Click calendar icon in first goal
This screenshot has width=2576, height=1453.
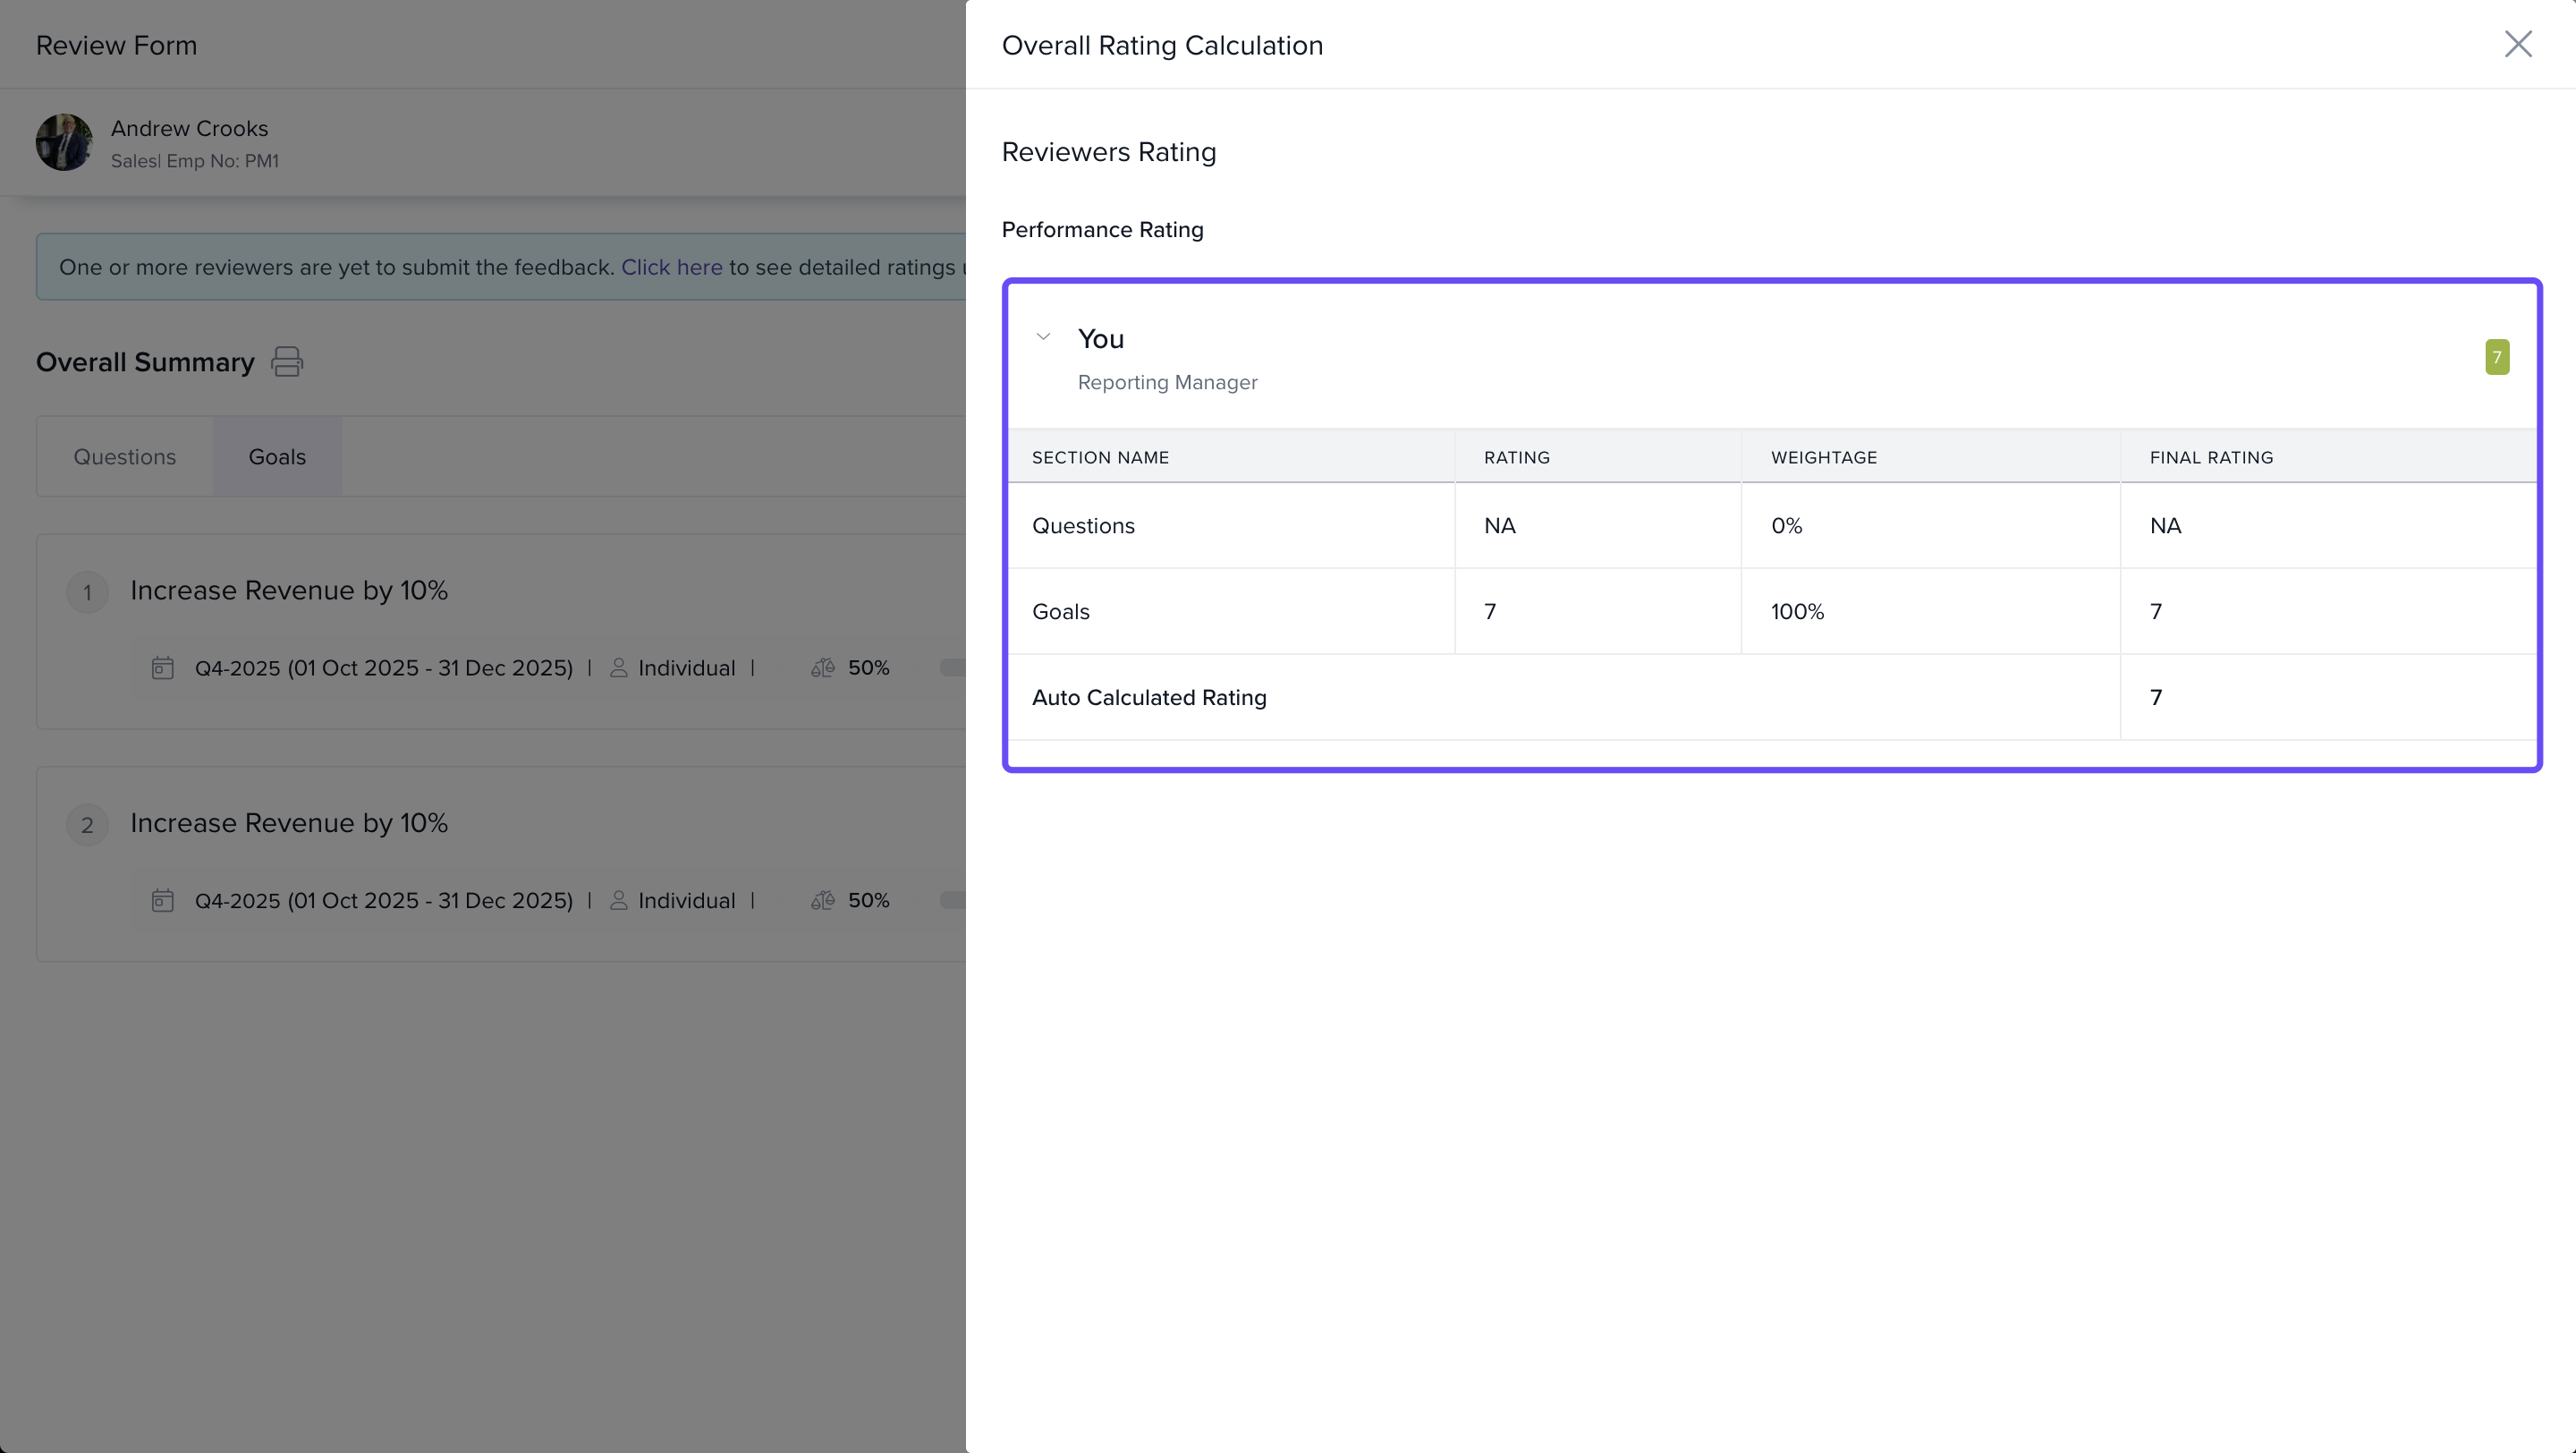pos(162,668)
